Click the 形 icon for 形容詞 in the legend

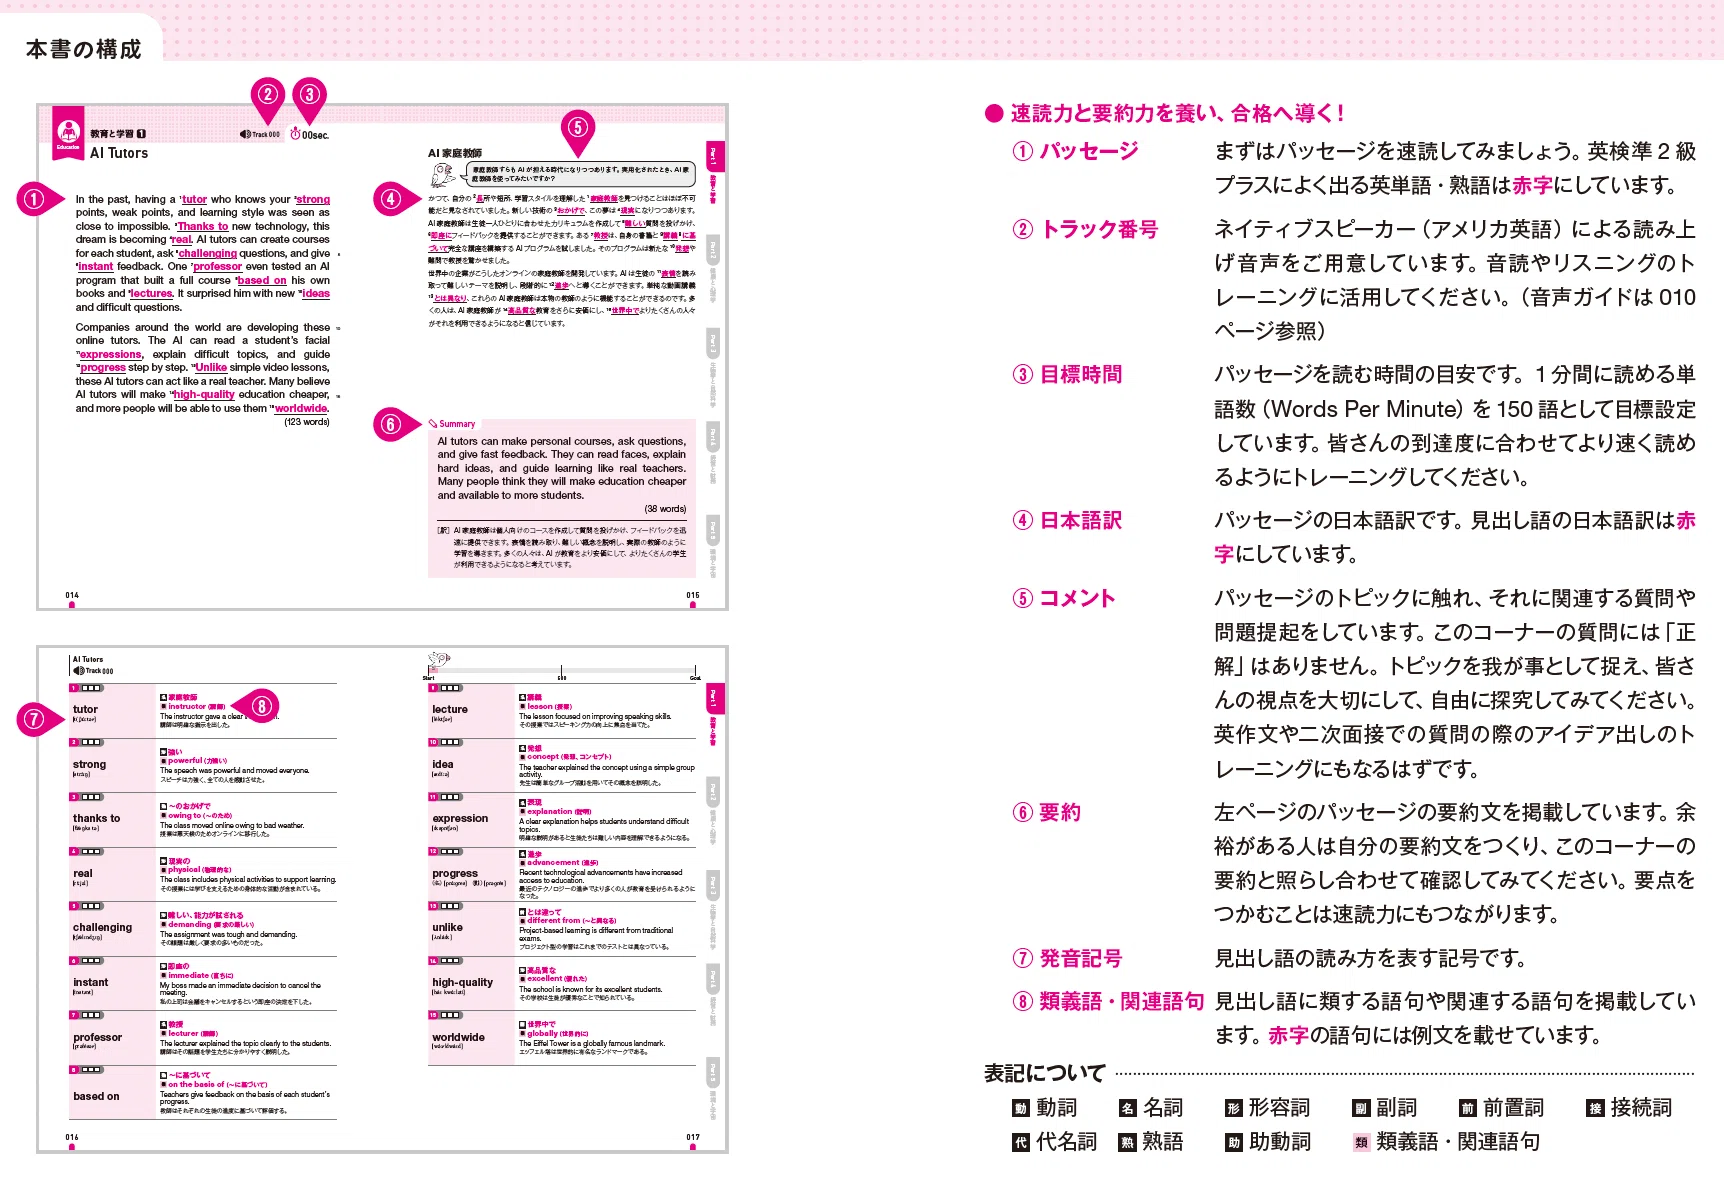(1234, 1108)
